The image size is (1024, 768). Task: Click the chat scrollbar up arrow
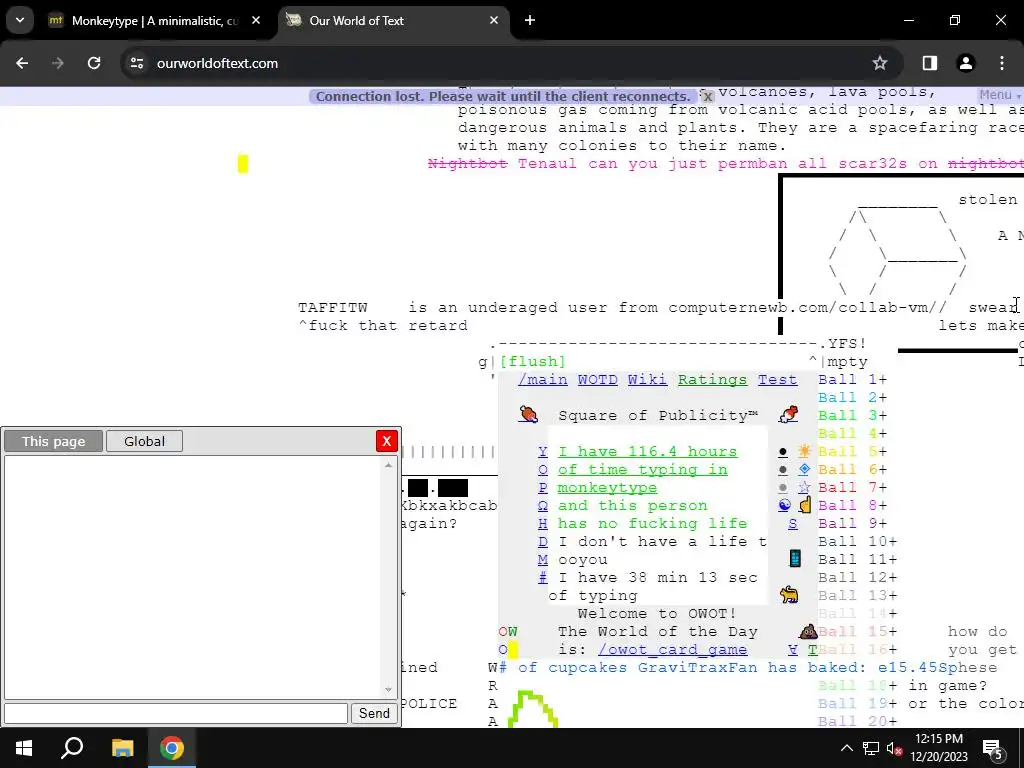pyautogui.click(x=389, y=465)
